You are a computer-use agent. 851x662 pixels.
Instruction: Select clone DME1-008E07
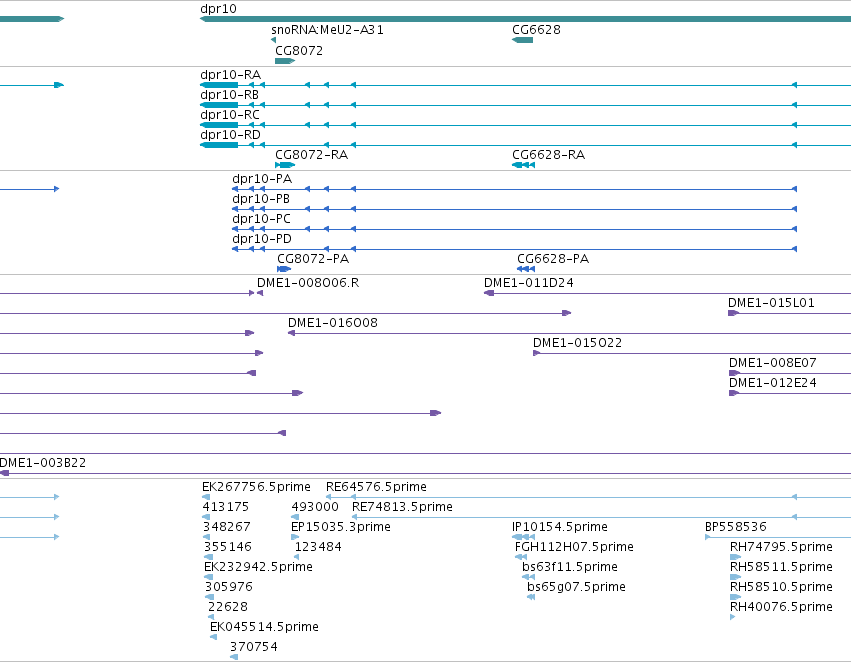coord(773,363)
